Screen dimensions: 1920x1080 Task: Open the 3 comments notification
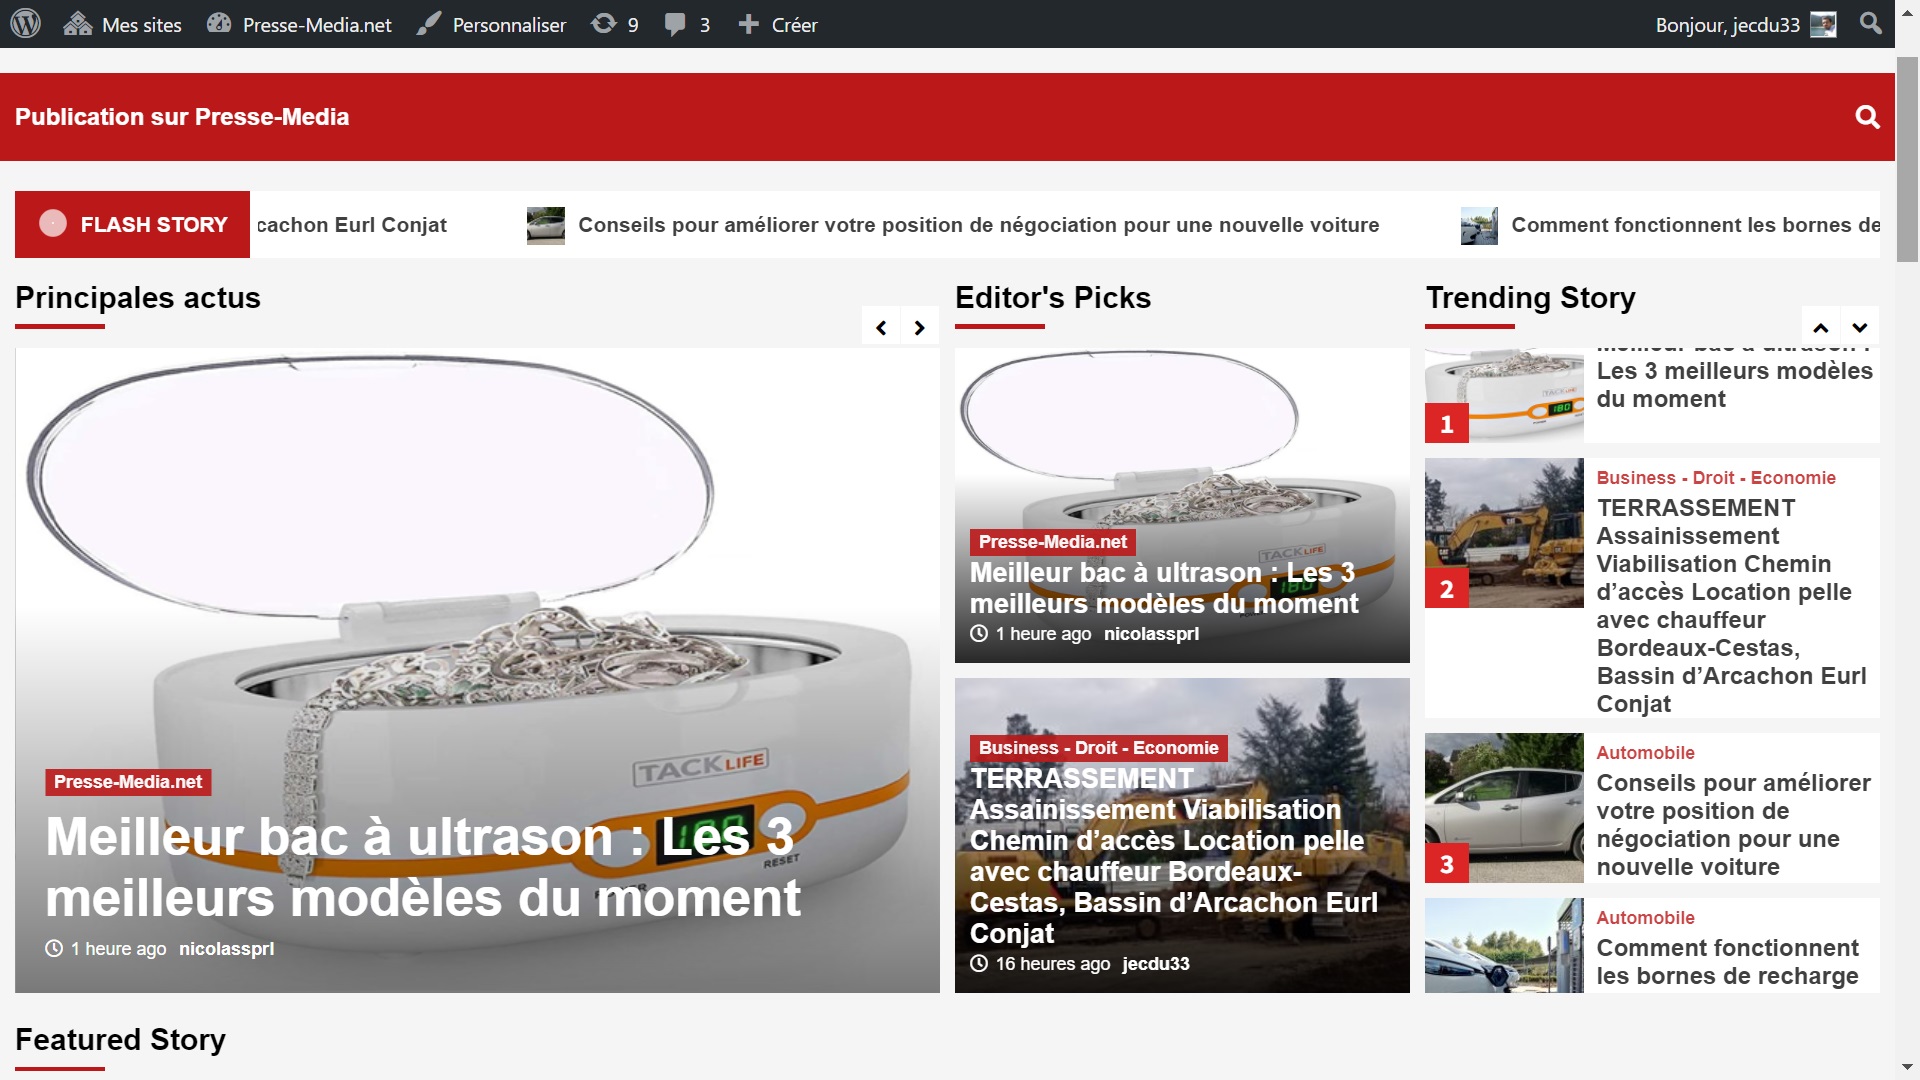pos(687,24)
